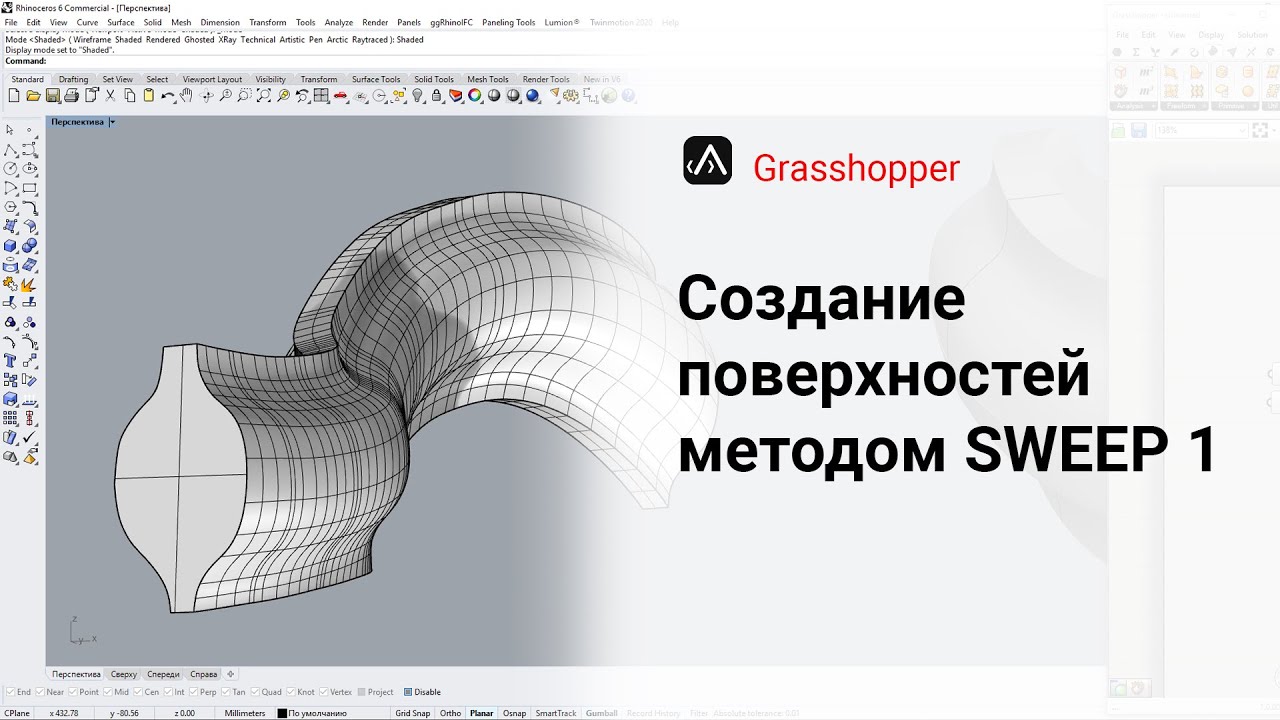Open the Millimeters units pane in status bar
The width and height of the screenshot is (1280, 720).
coord(245,713)
